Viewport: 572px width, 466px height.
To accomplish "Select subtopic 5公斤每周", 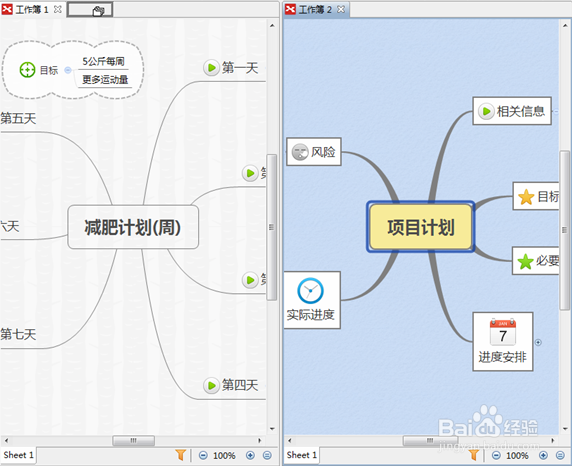I will 104,61.
